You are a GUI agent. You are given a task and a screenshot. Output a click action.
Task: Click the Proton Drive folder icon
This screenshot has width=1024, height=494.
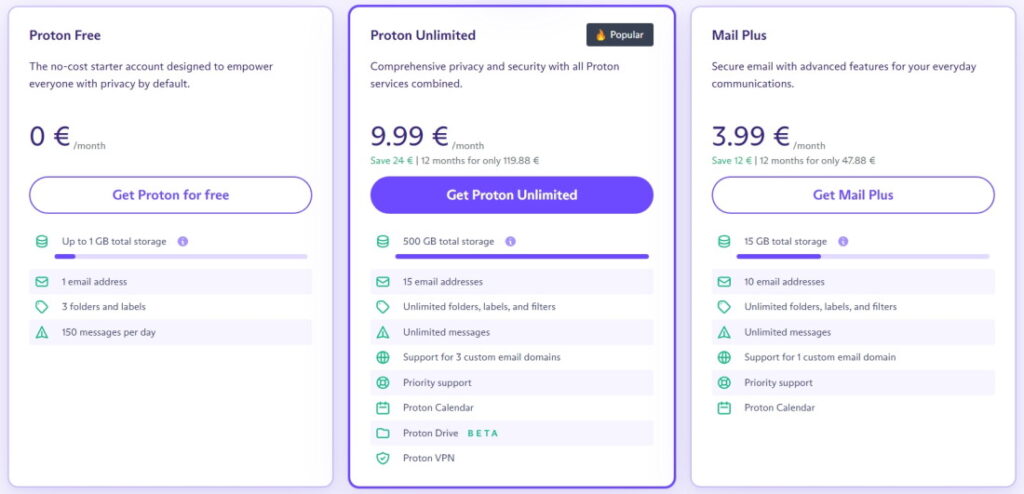point(382,433)
